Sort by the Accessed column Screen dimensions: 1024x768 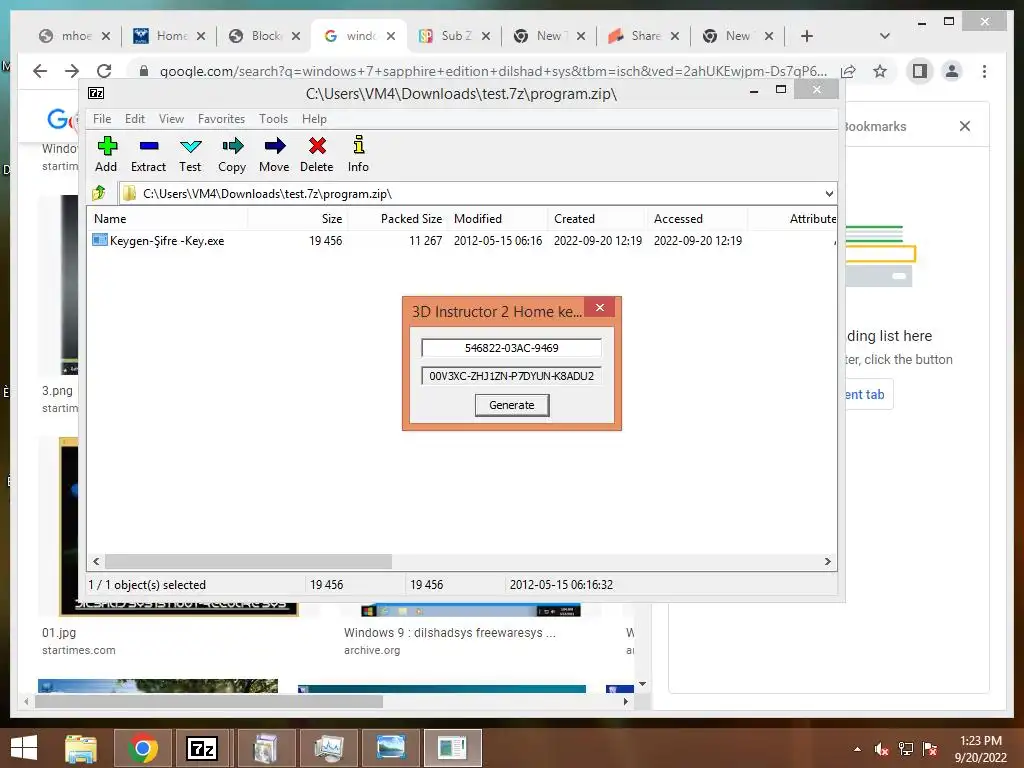[697, 219]
